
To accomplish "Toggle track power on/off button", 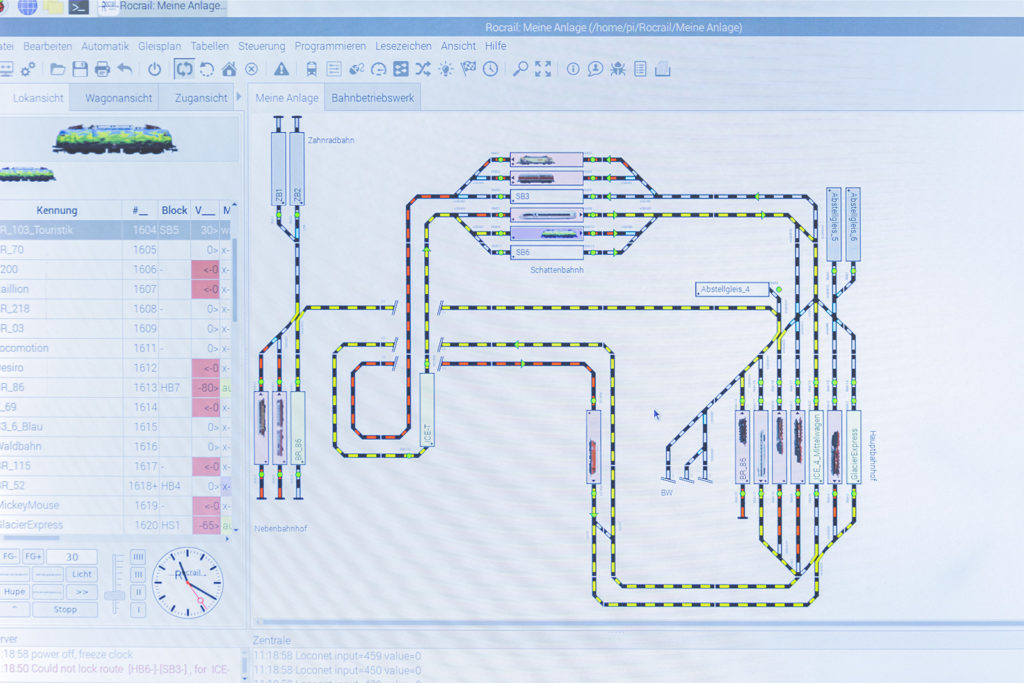I will pos(154,69).
